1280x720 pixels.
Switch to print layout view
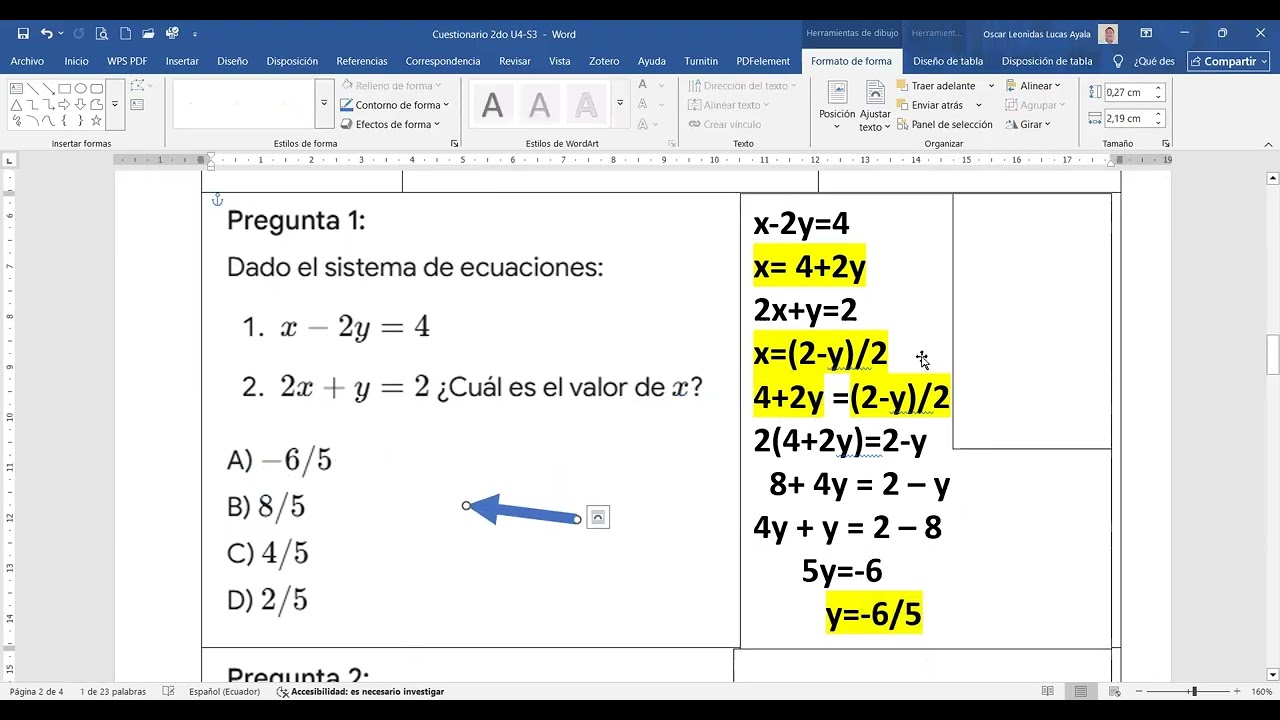pos(1081,691)
